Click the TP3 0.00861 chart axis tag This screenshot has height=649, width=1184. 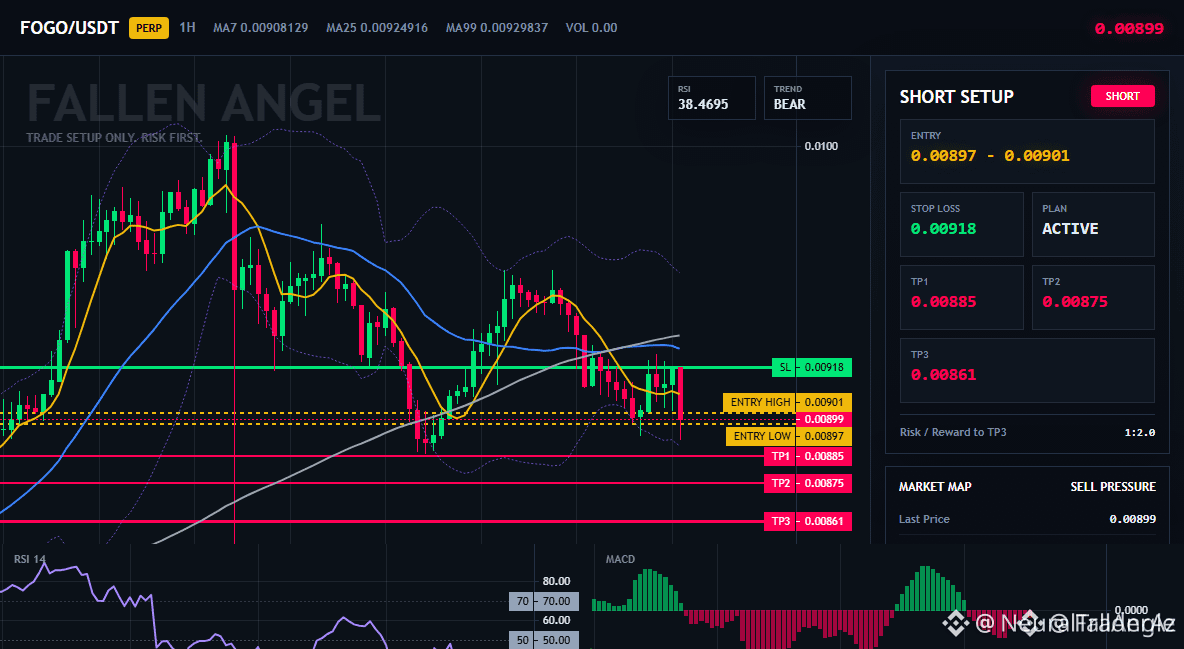coord(808,521)
